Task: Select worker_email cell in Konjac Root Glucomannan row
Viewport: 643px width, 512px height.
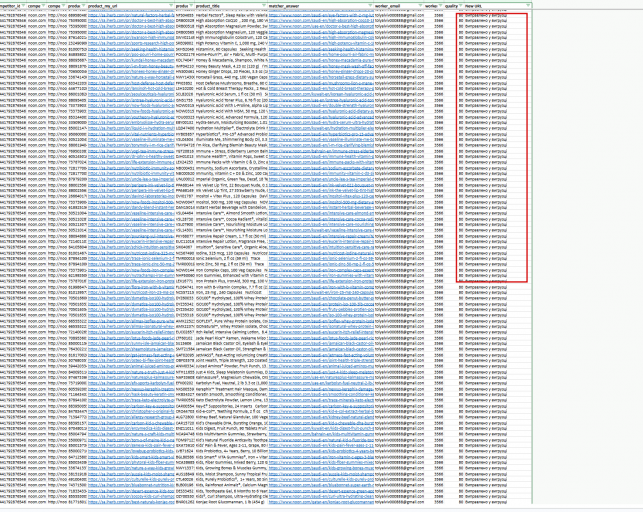Action: click(399, 502)
